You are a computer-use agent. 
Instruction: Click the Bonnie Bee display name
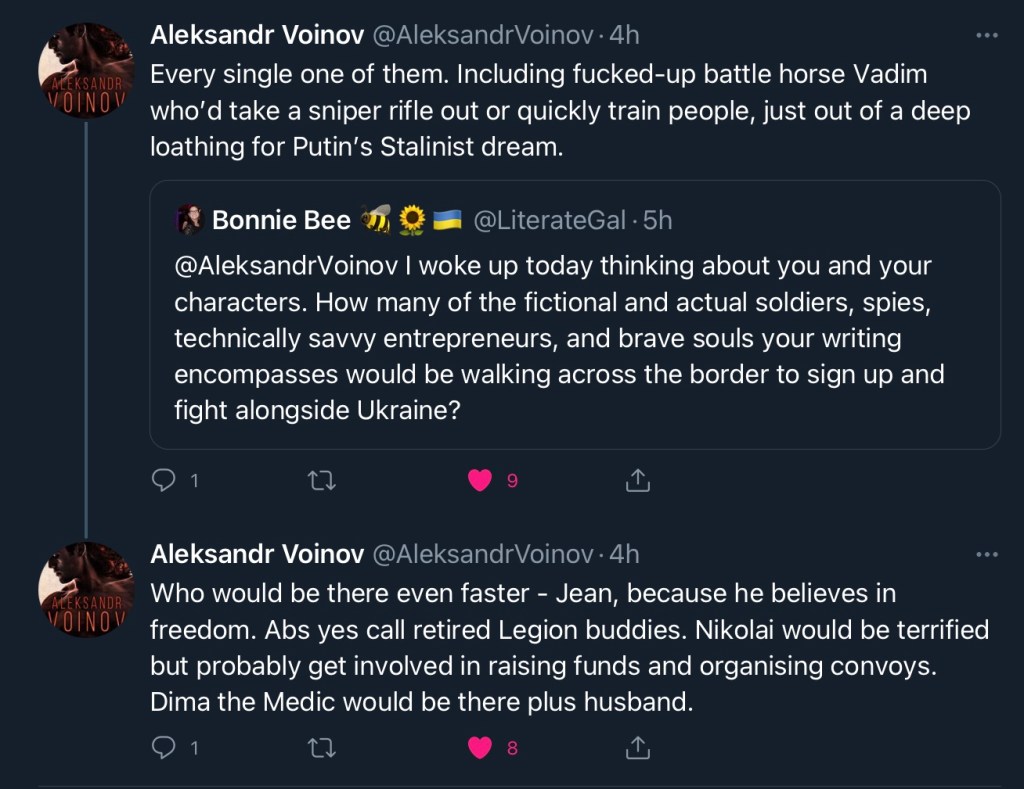point(281,220)
